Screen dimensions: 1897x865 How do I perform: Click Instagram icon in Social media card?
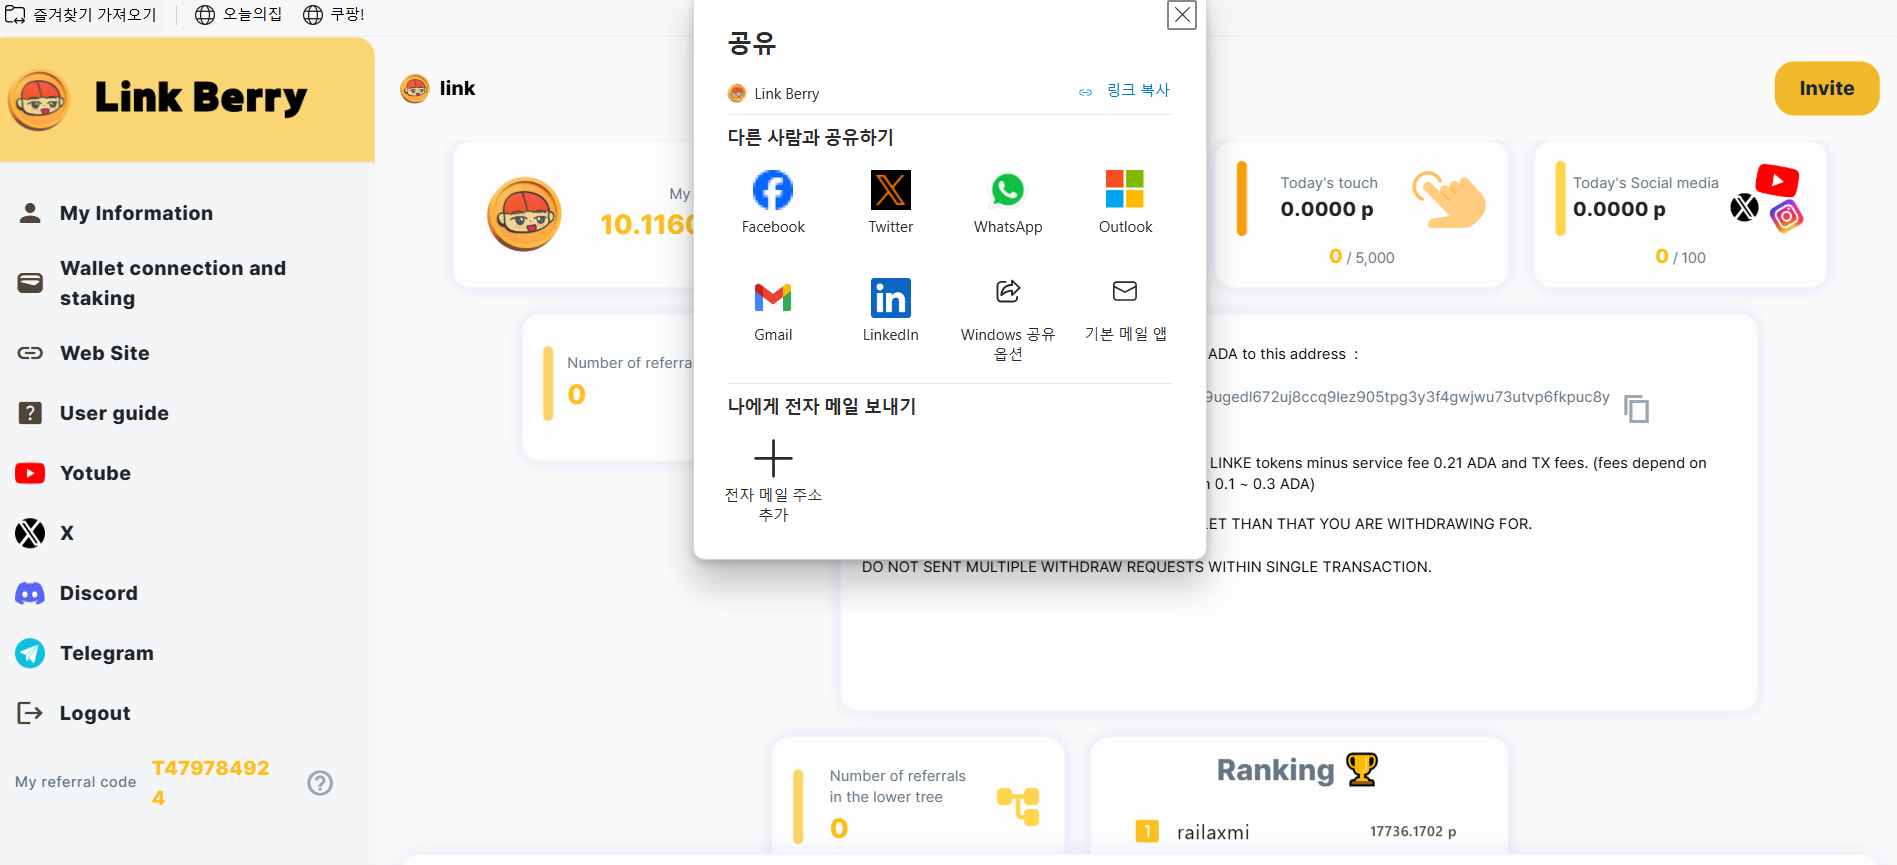pos(1786,215)
